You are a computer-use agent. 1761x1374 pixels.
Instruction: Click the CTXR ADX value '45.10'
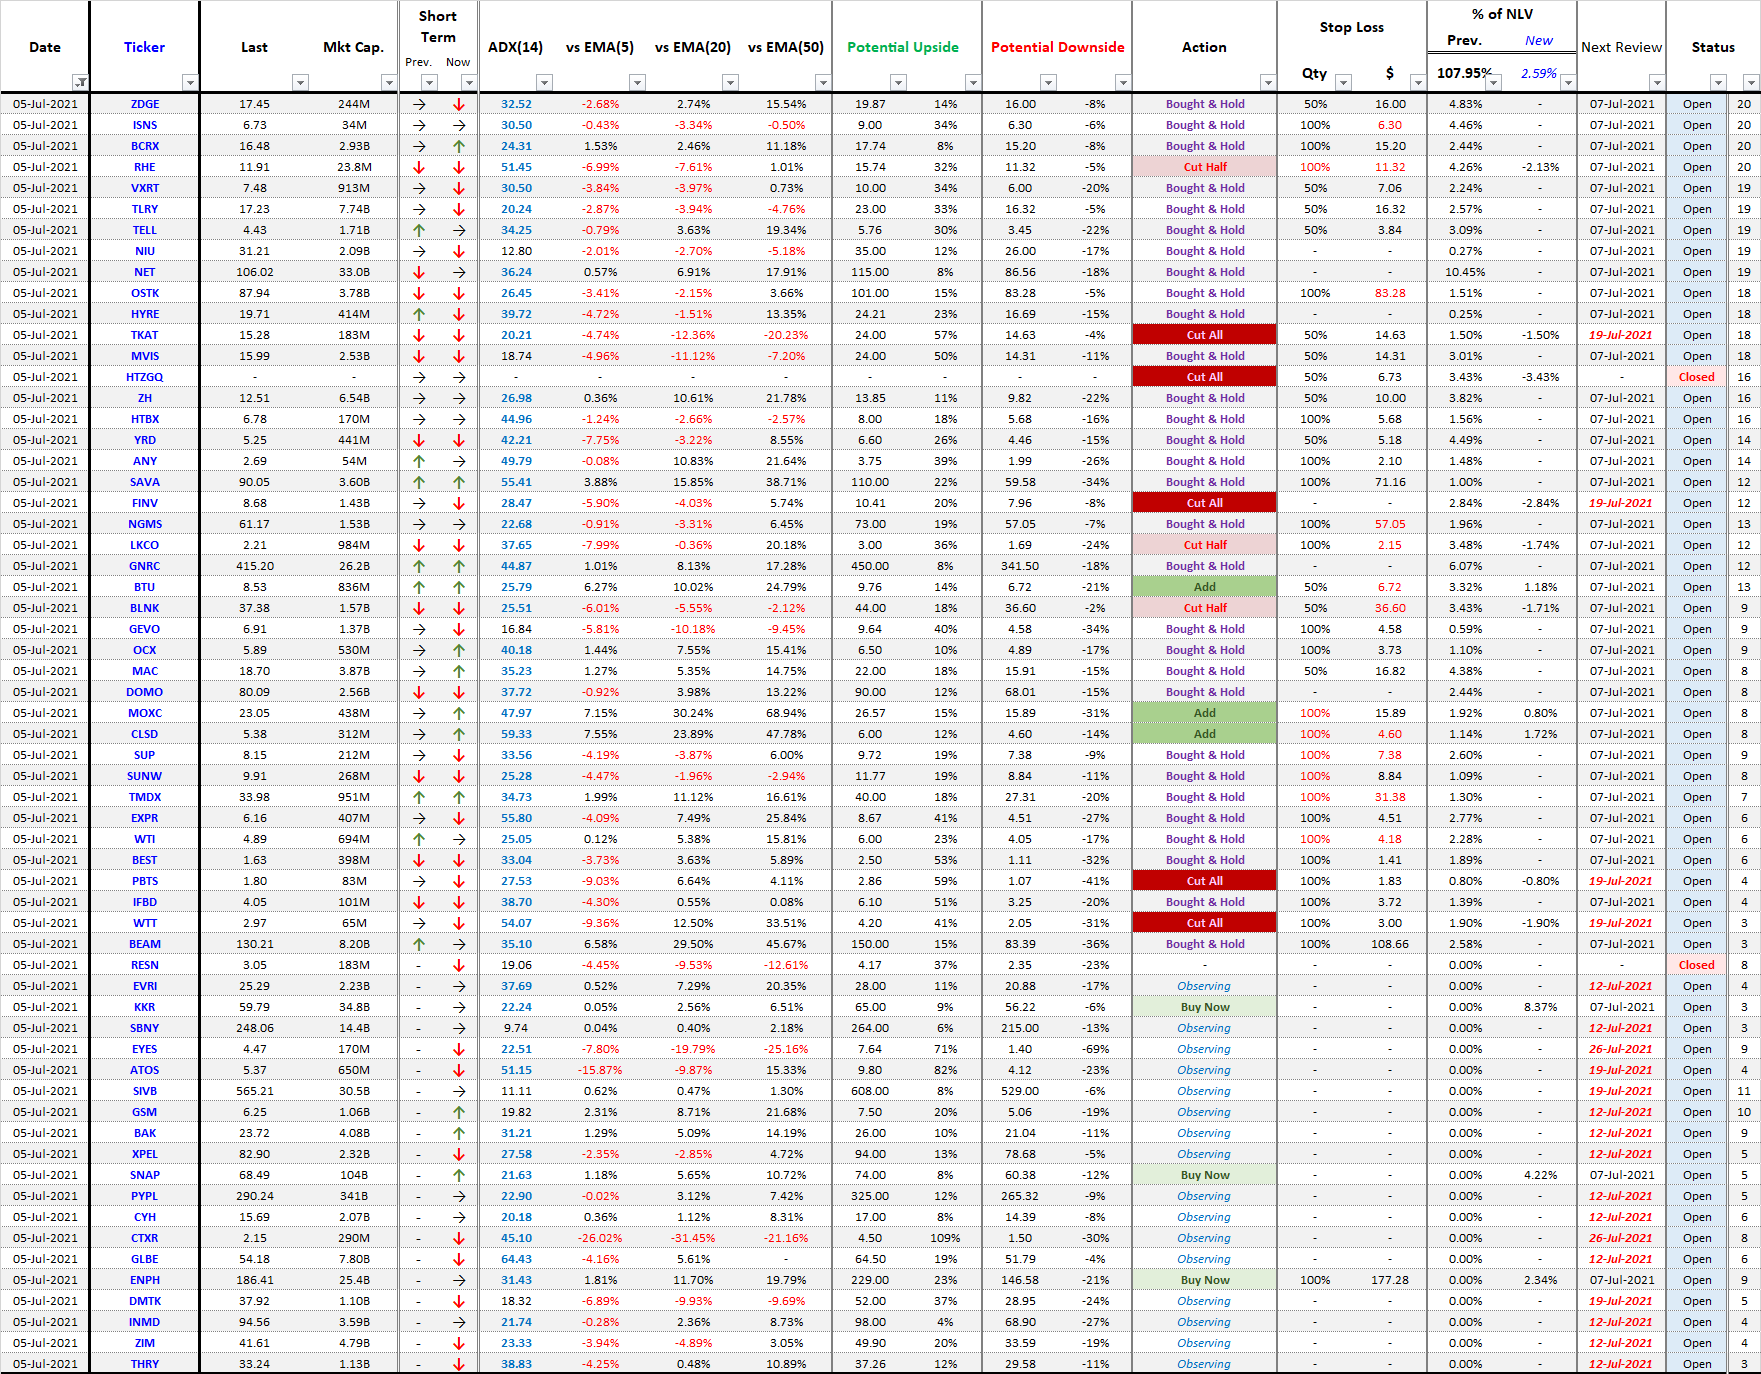point(516,1238)
